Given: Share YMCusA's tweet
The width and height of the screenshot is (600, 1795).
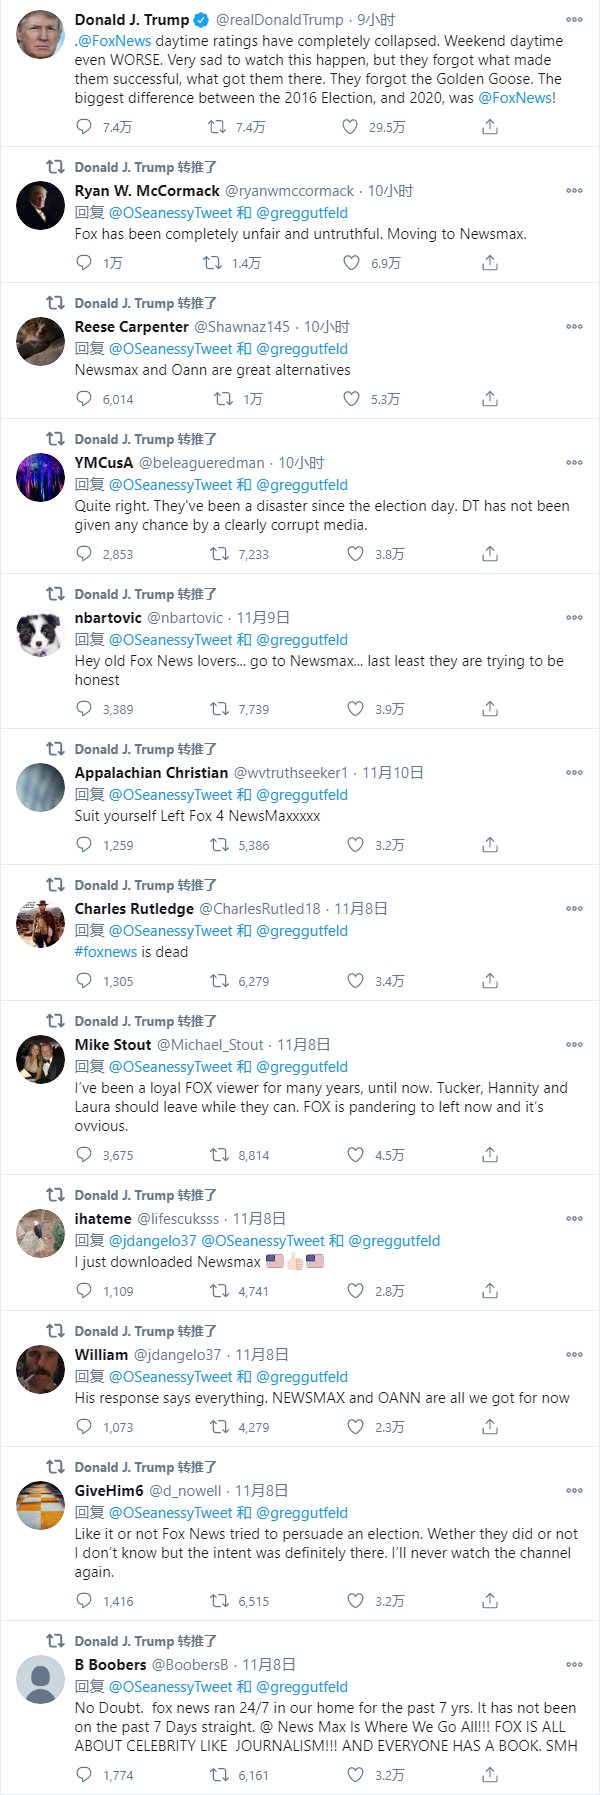Looking at the screenshot, I should [490, 554].
